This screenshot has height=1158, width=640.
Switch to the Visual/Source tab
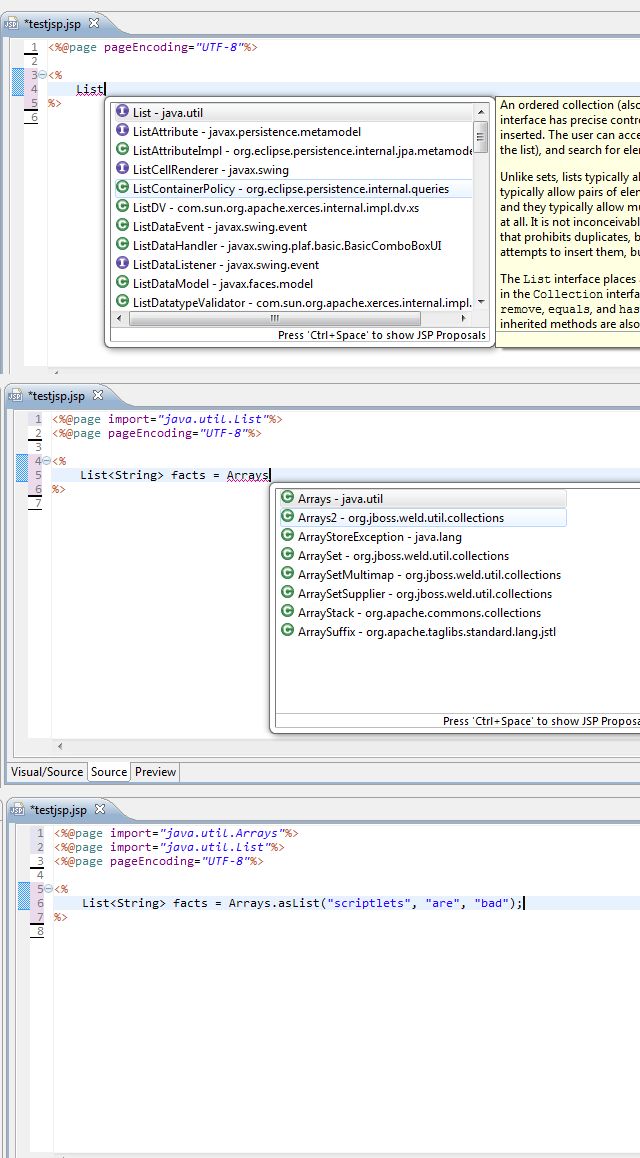[47, 772]
